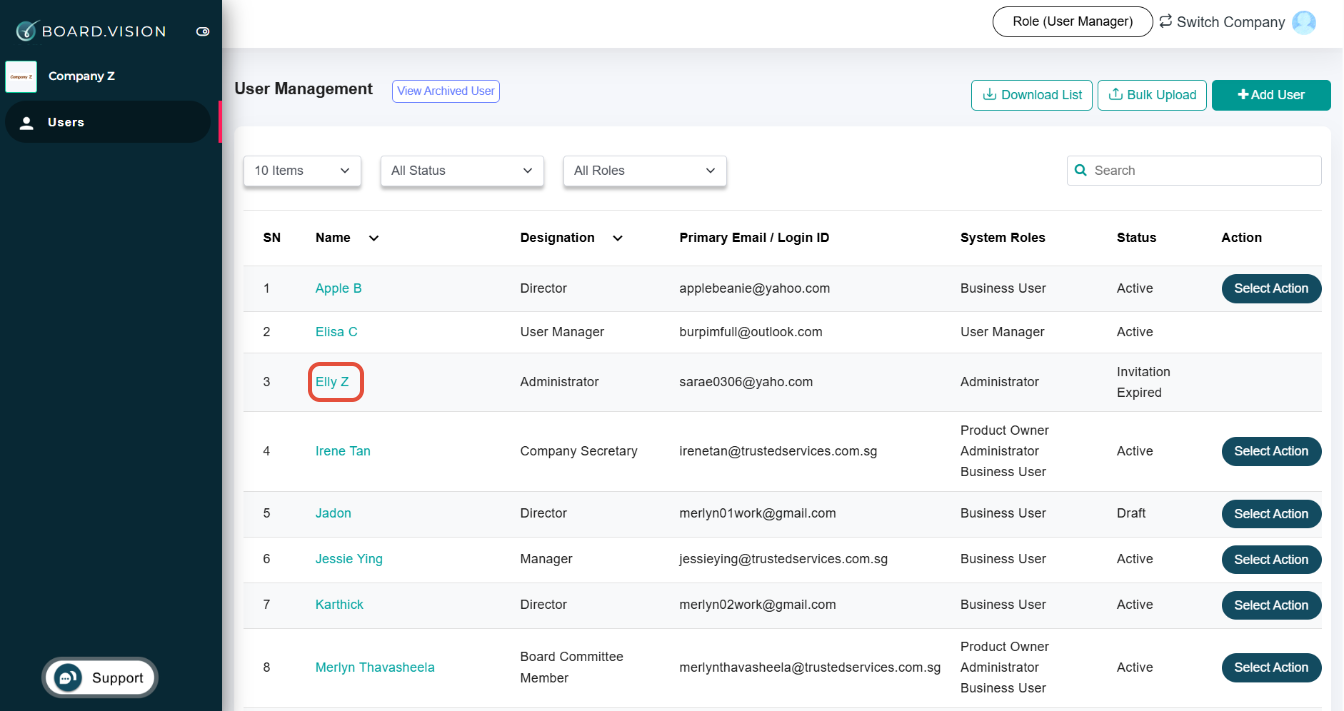This screenshot has width=1344, height=711.
Task: Click Company Secretary designation cell
Action: [x=579, y=451]
